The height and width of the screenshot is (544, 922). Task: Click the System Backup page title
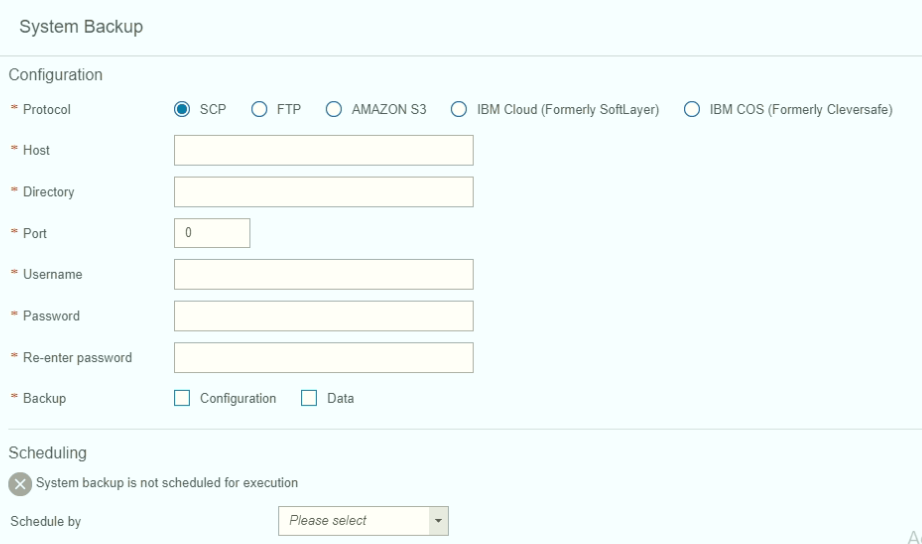81,27
